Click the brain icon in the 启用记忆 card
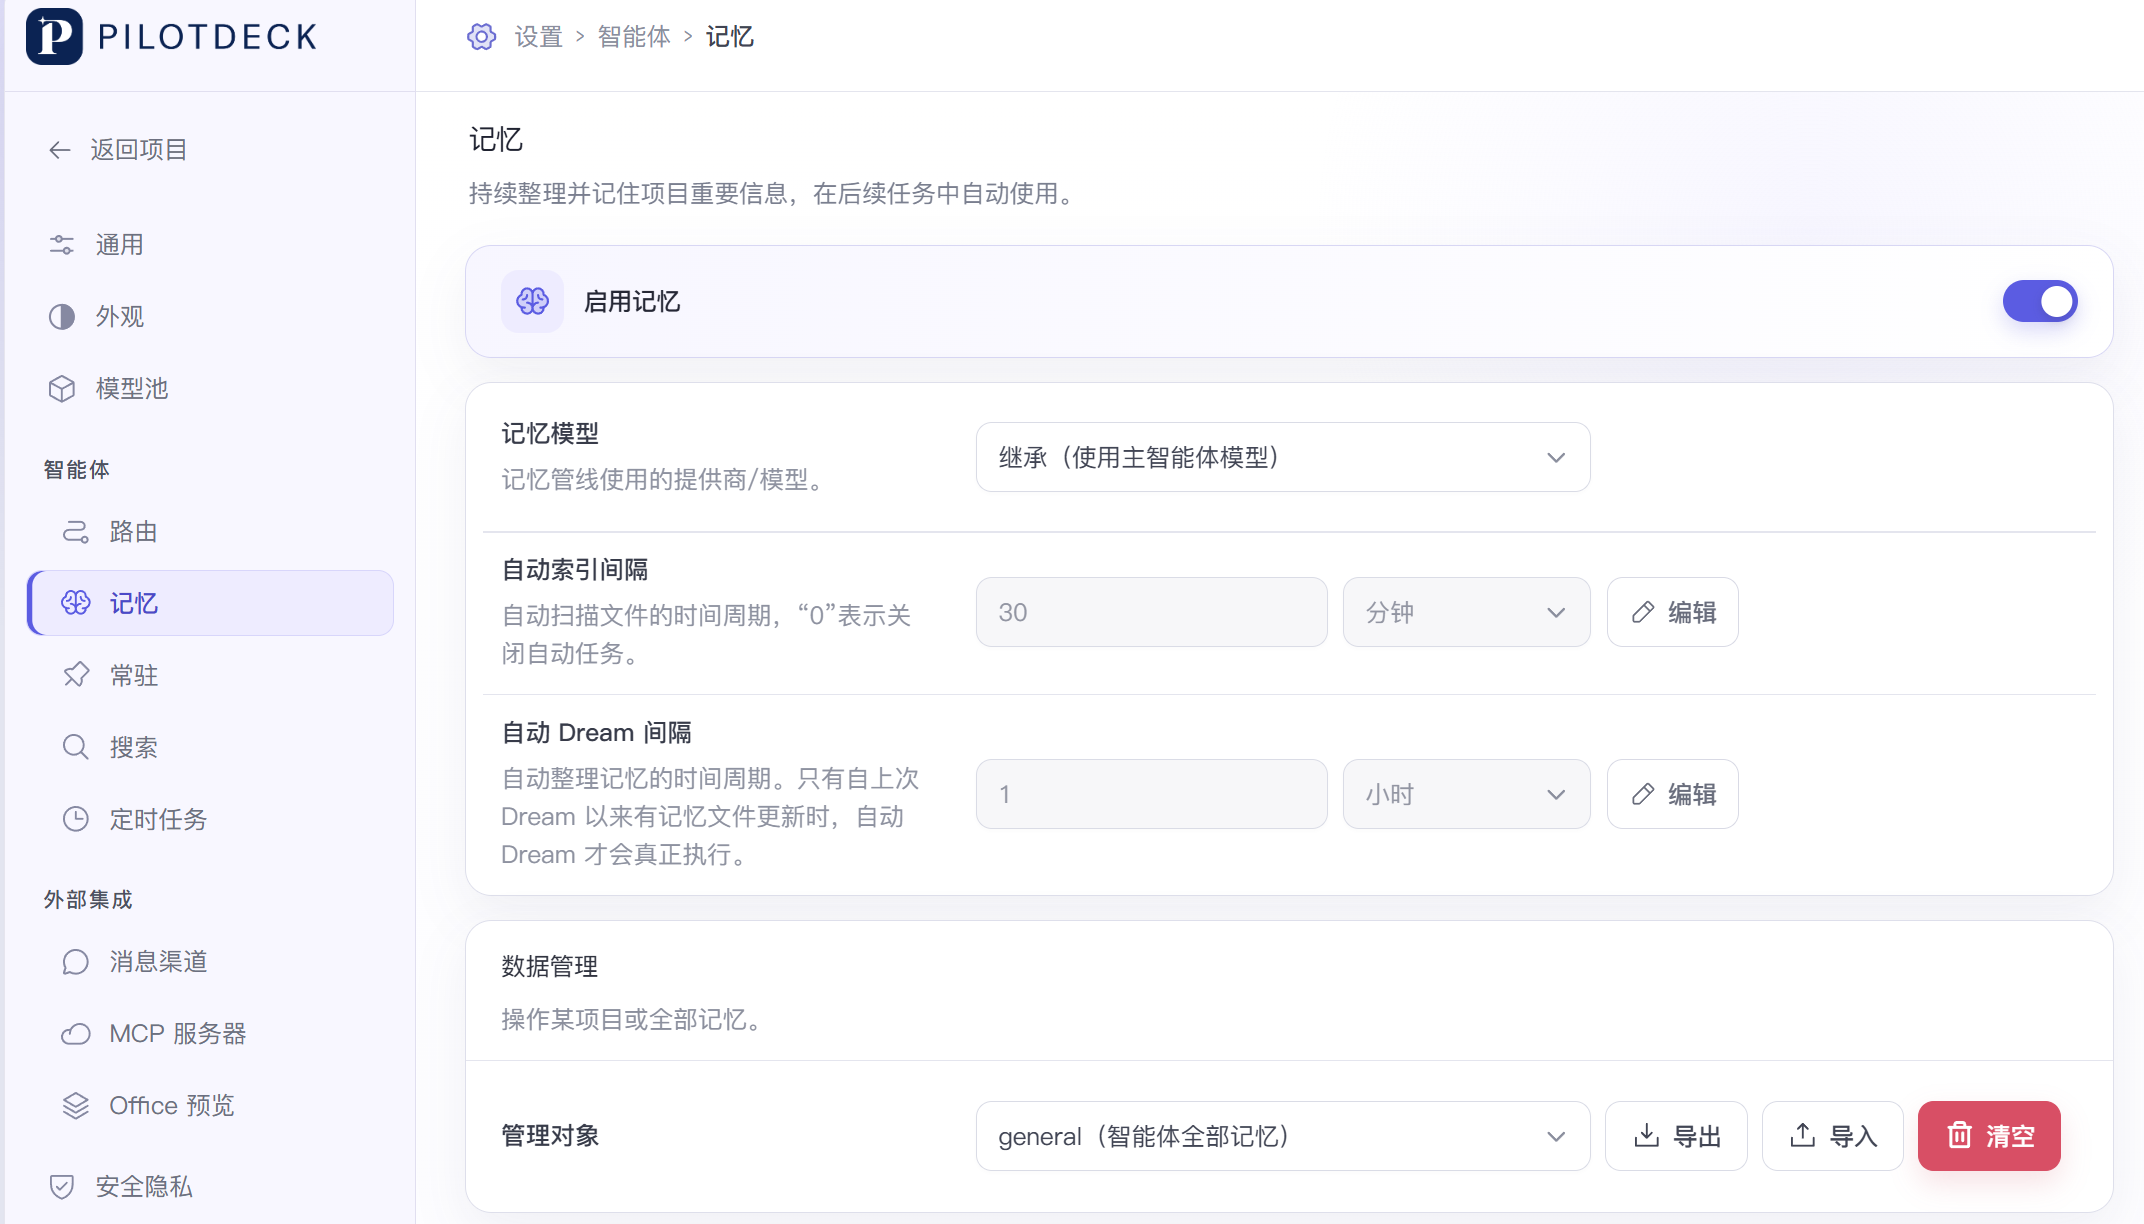Viewport: 2144px width, 1224px height. tap(532, 301)
